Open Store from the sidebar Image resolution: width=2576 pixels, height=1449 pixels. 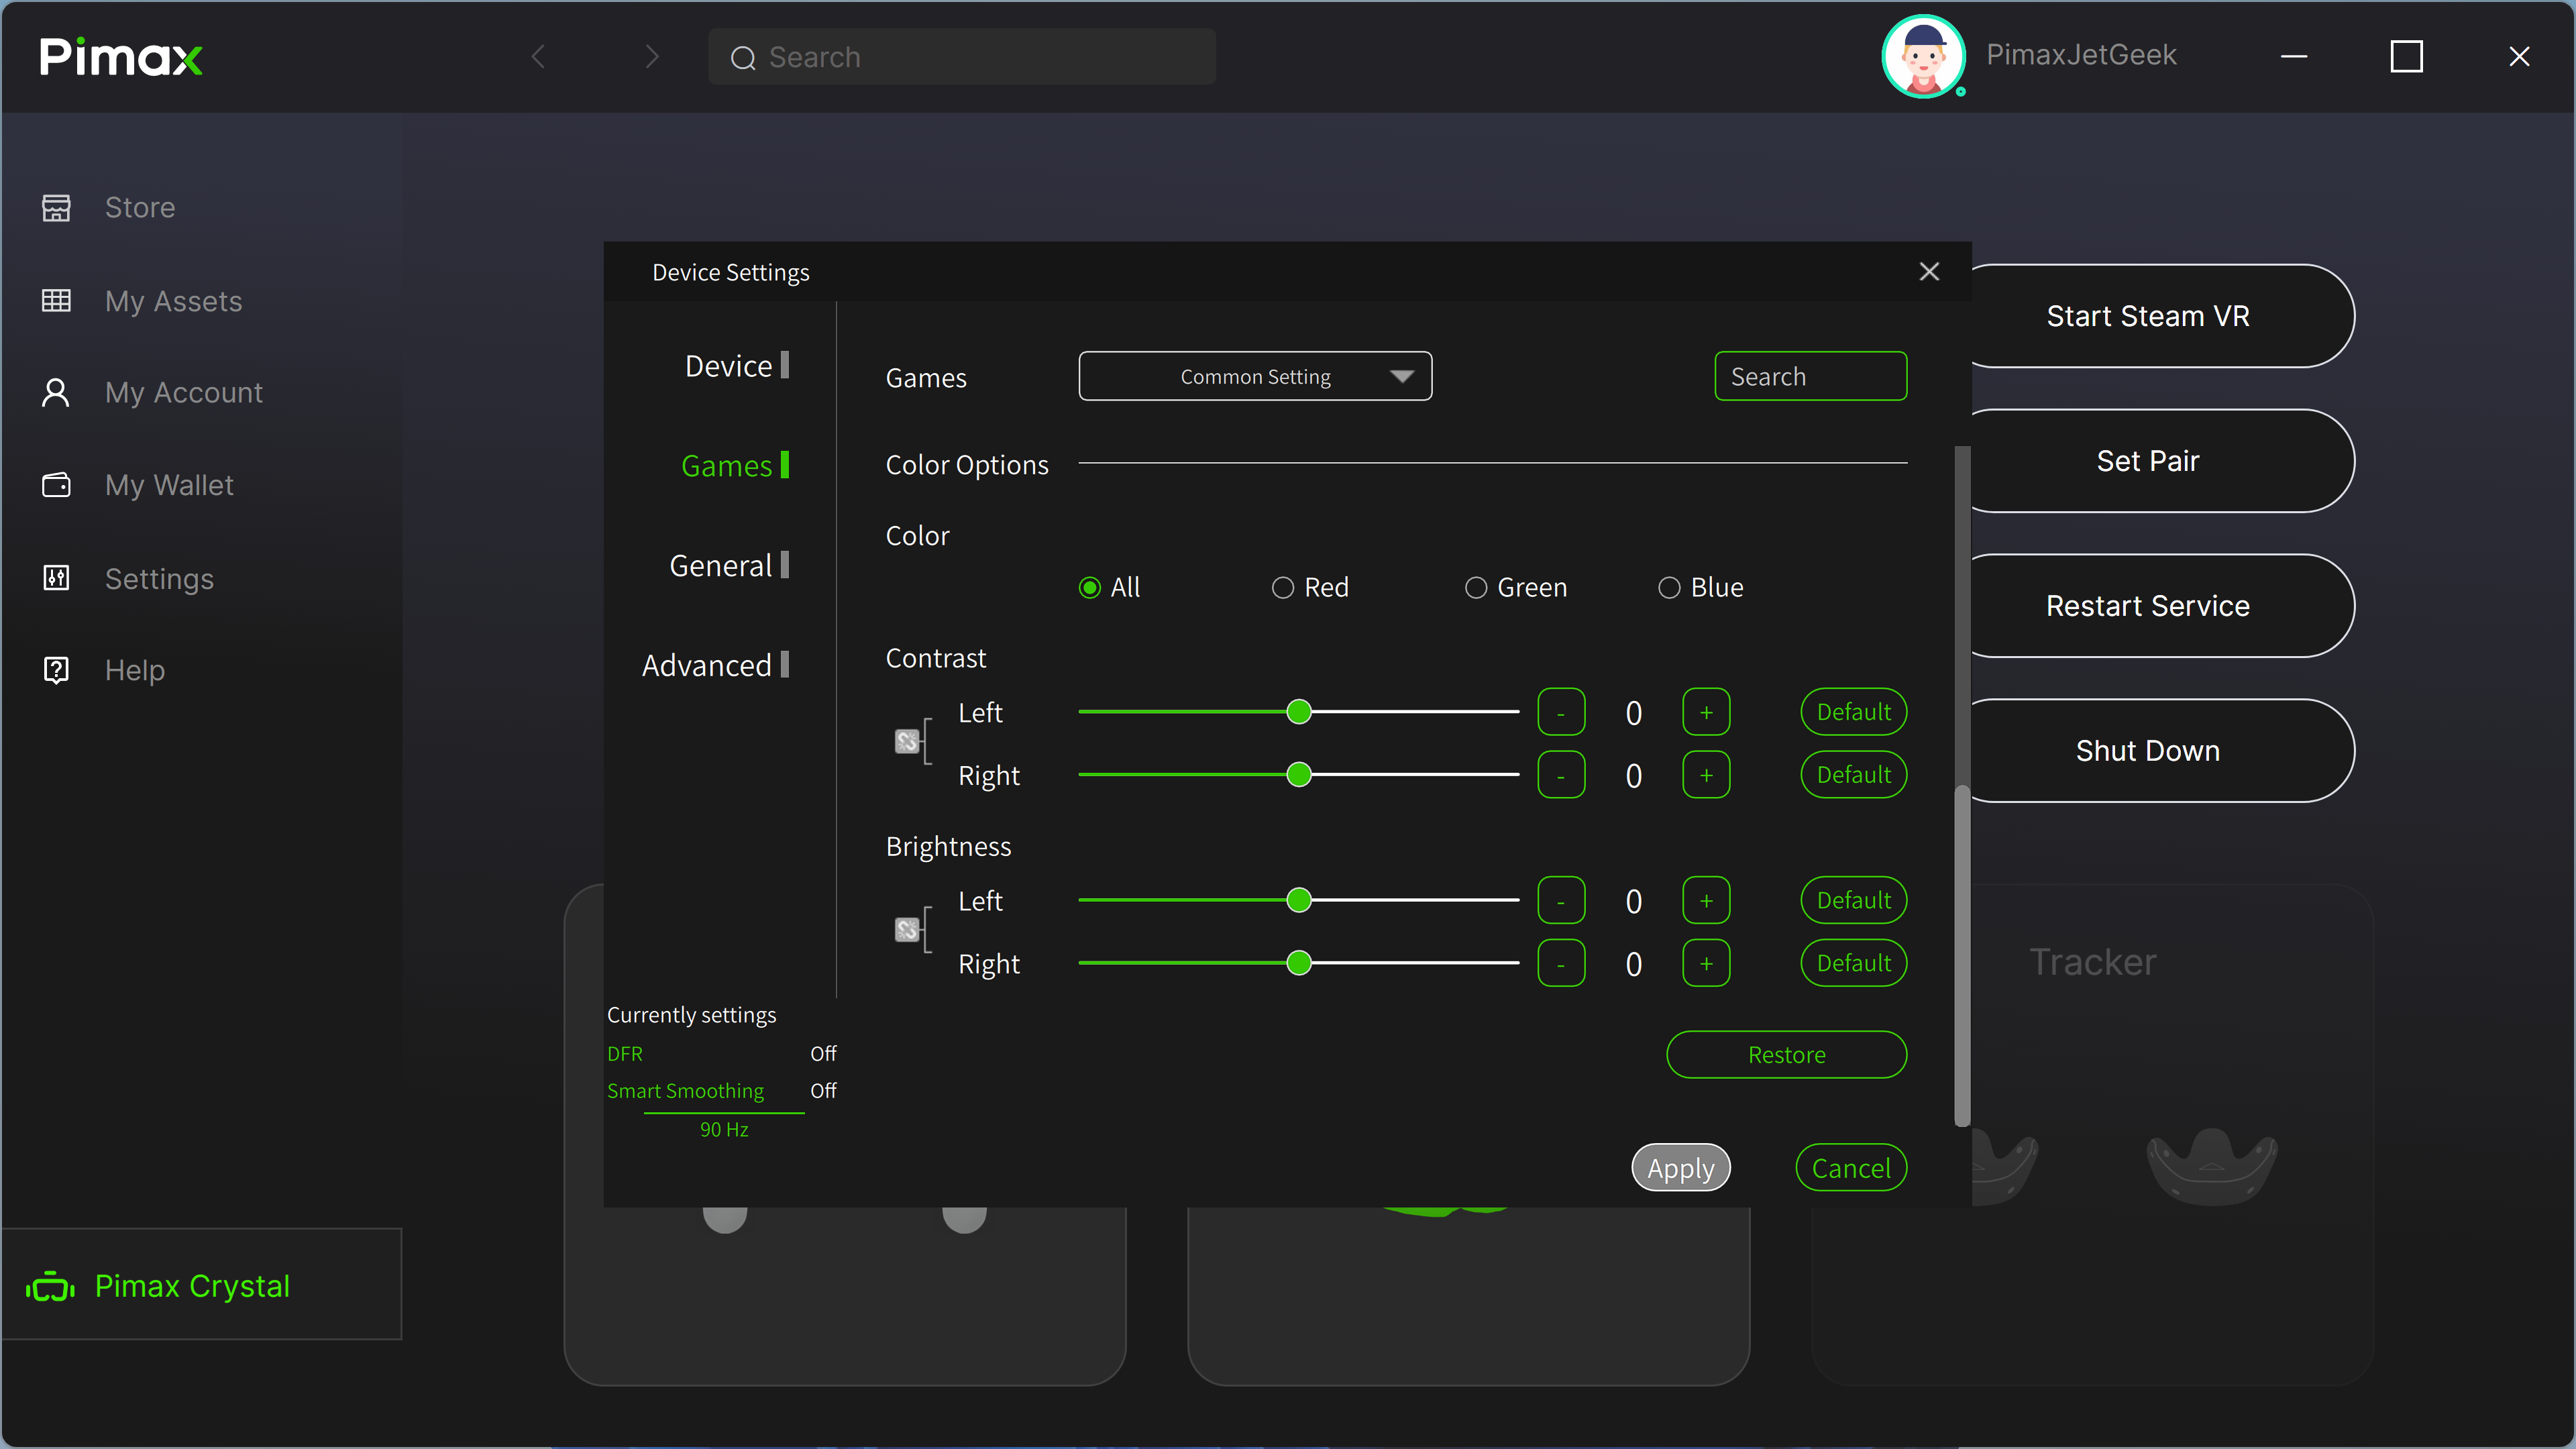[x=140, y=207]
